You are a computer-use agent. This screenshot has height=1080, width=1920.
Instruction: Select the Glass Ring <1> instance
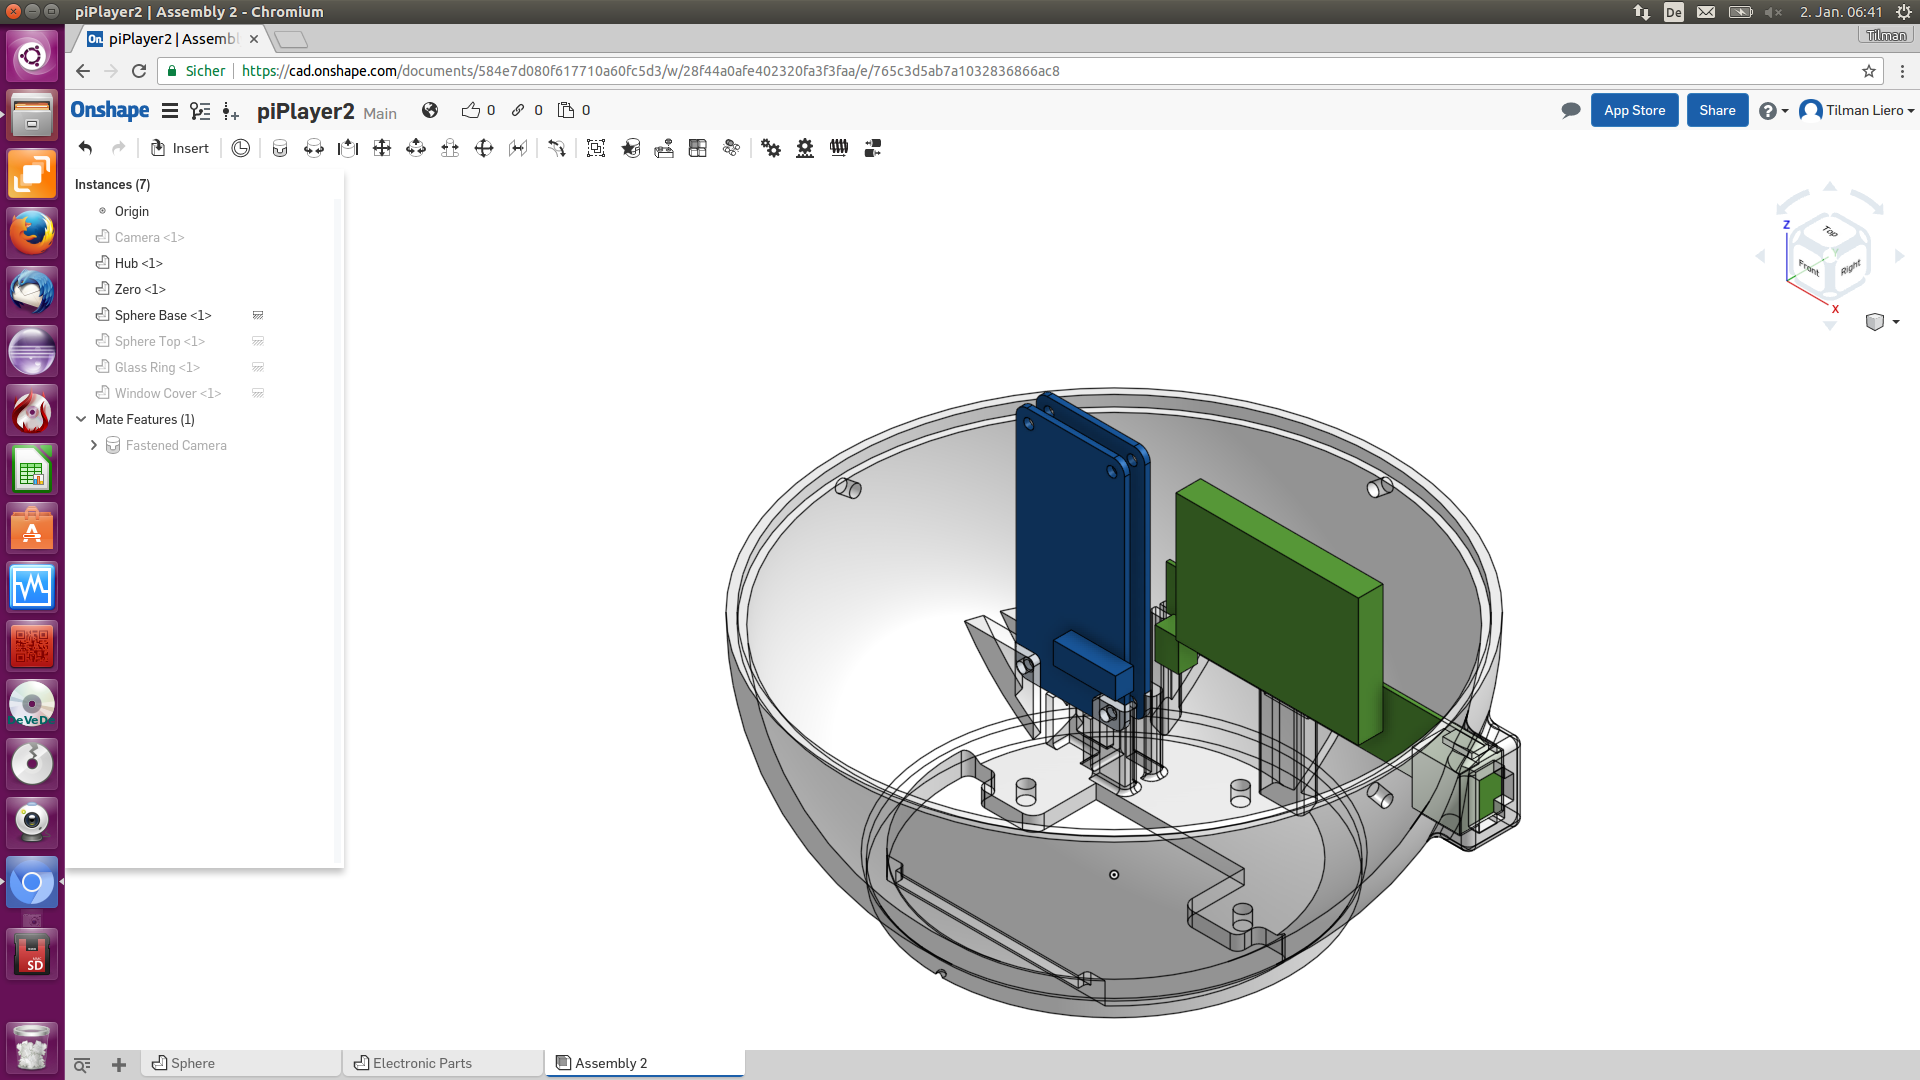point(157,367)
